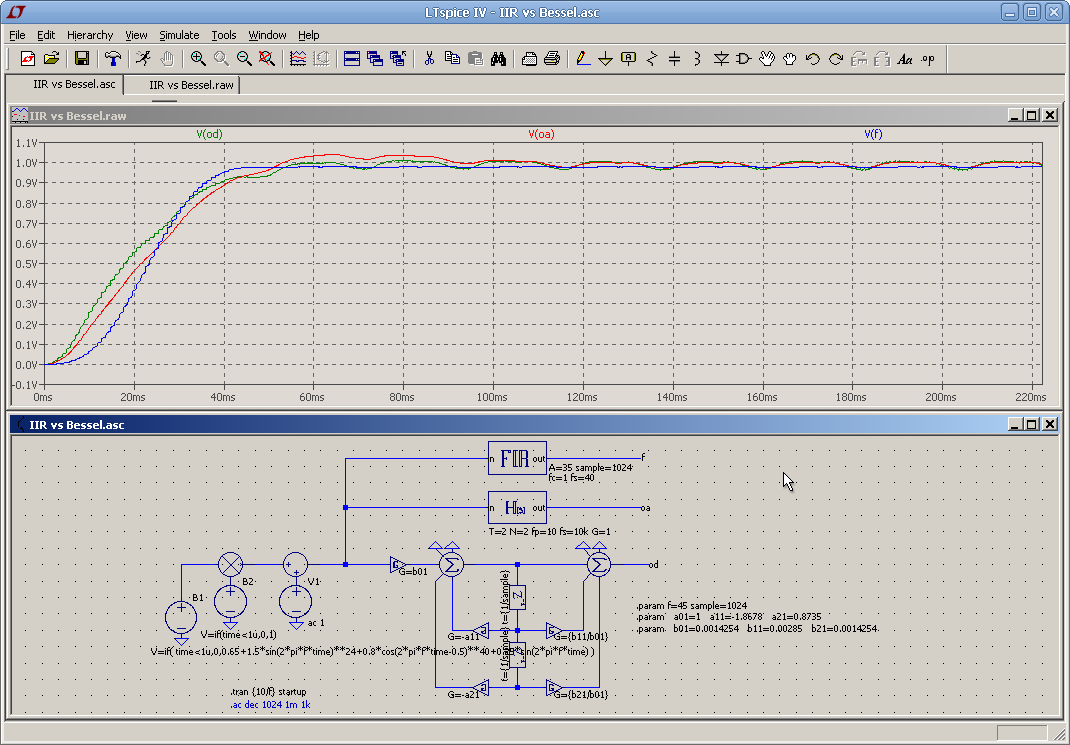
Task: Pick the Resistor component tool
Action: [x=652, y=59]
